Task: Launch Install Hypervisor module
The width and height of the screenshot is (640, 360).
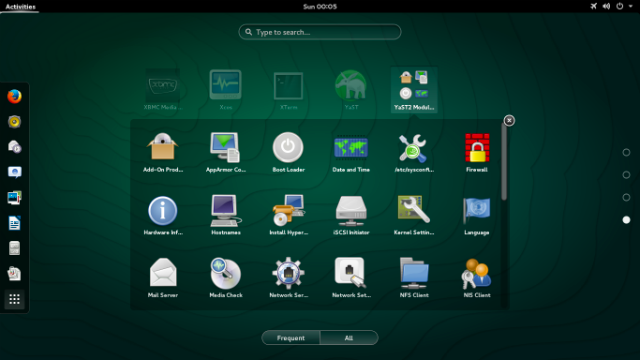Action: pos(288,215)
